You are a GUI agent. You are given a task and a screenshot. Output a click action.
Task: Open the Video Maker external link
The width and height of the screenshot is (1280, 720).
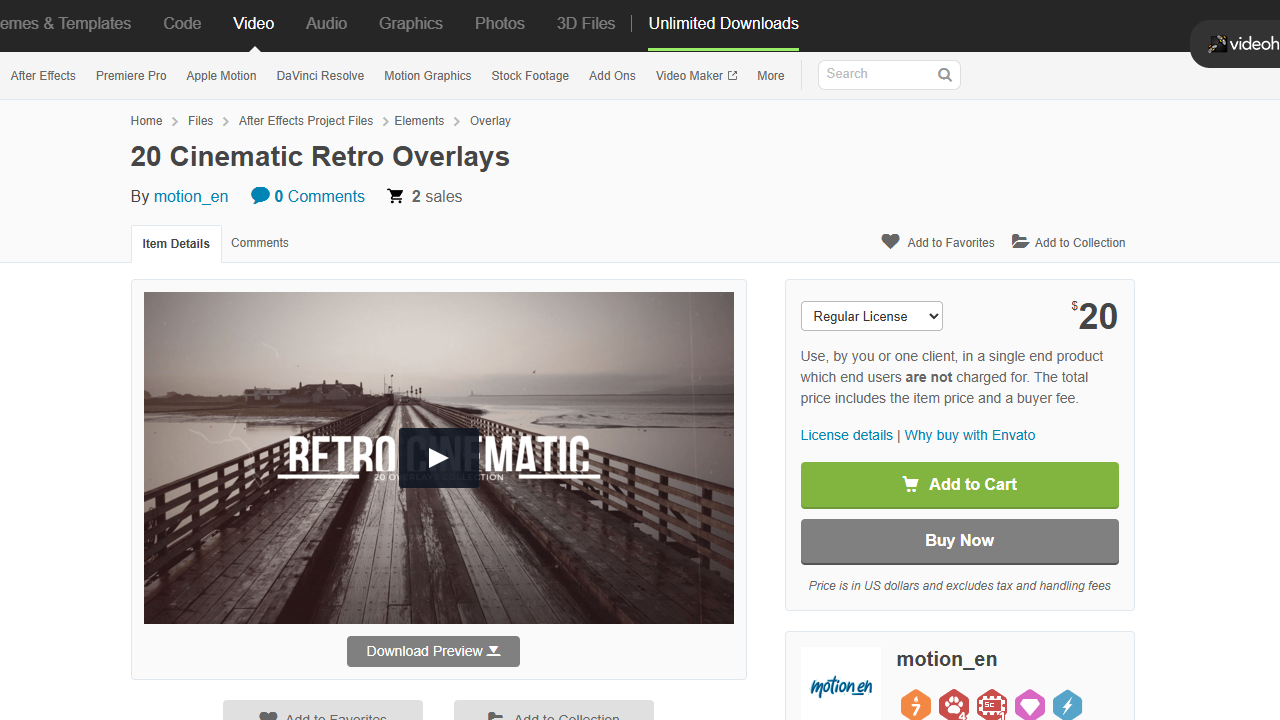696,76
